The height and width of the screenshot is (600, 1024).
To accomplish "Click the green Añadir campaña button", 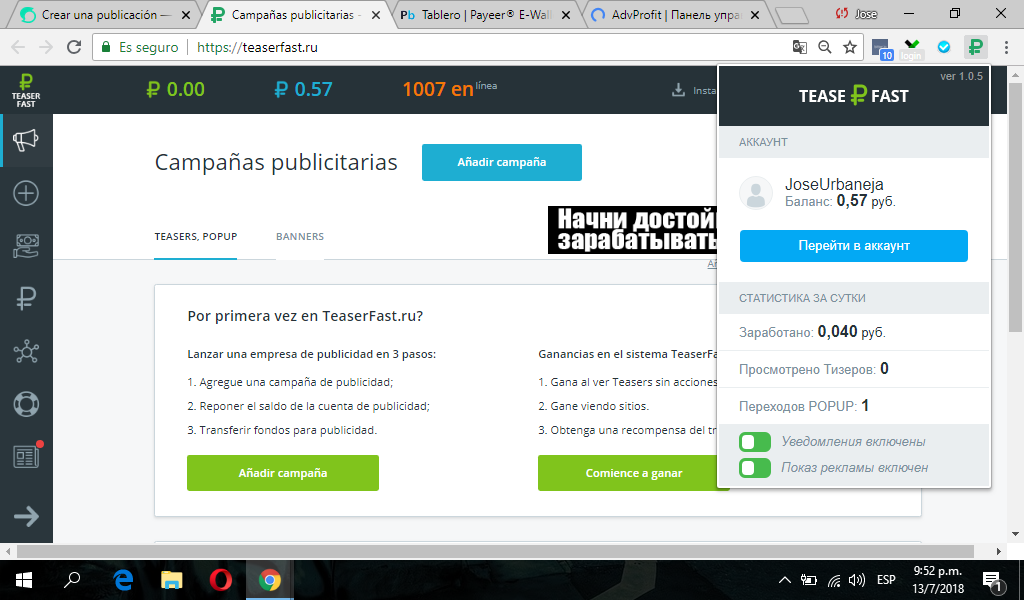I will pyautogui.click(x=283, y=473).
